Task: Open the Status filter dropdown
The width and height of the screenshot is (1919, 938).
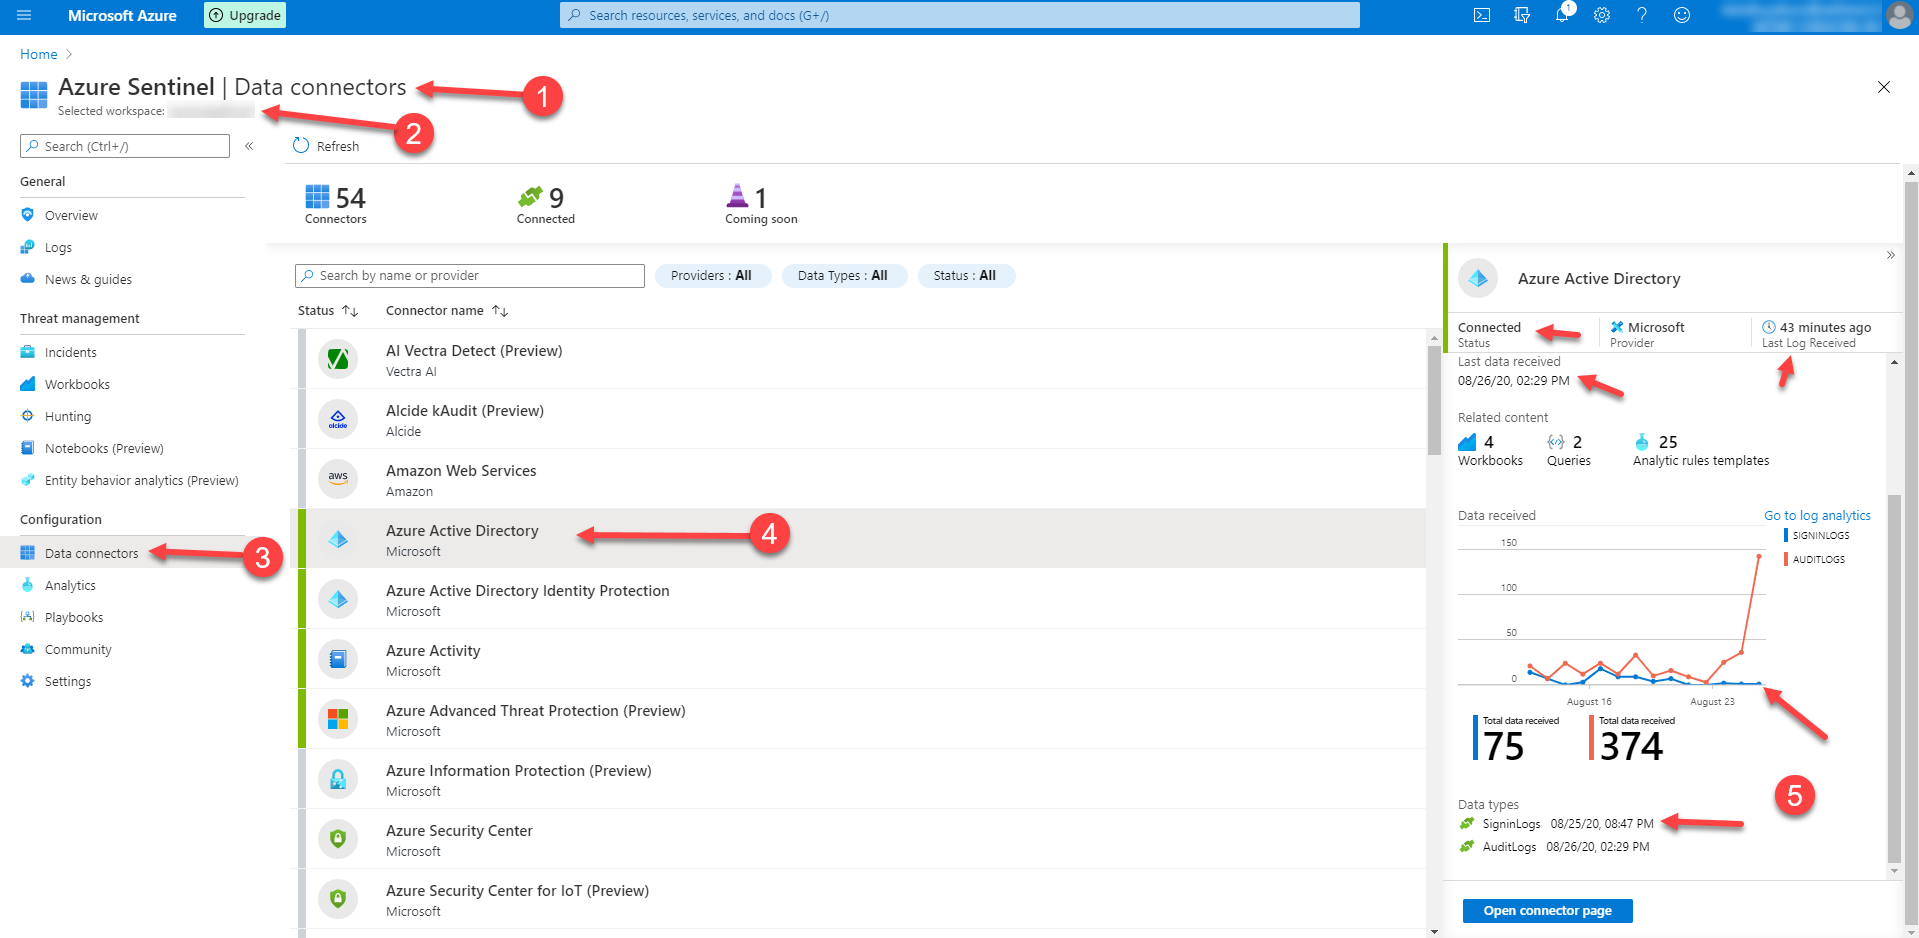Action: 965,275
